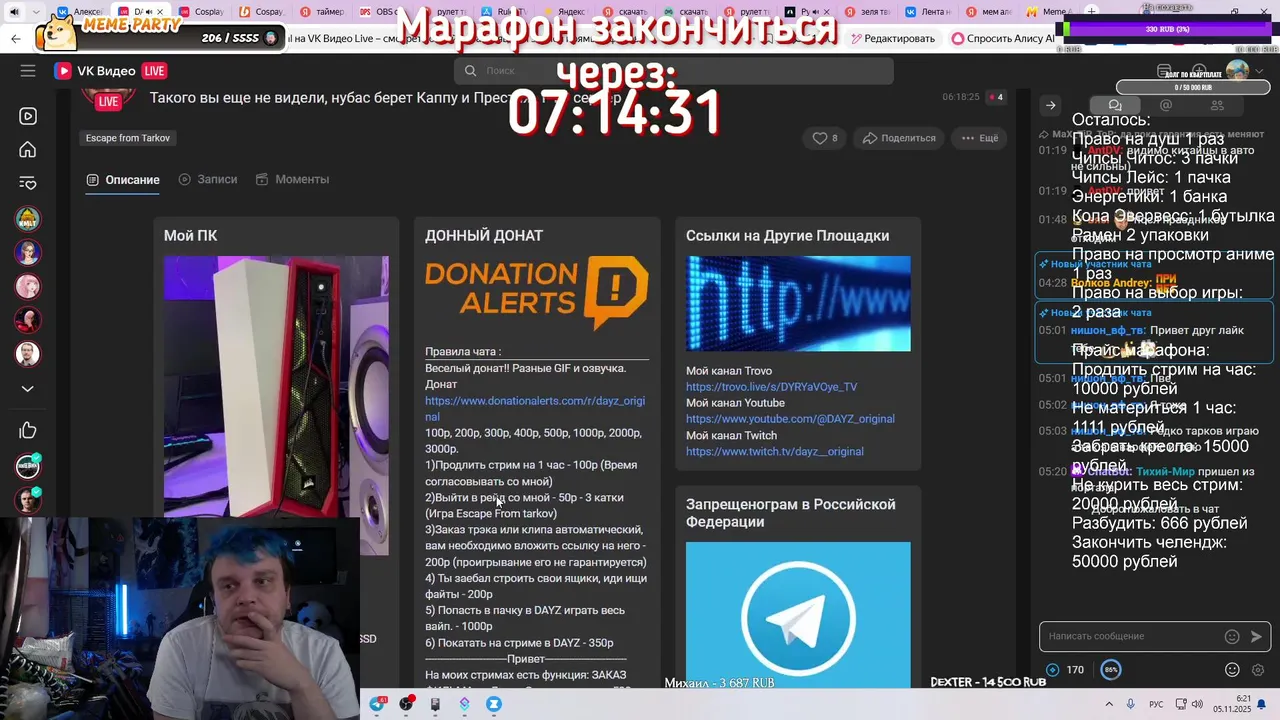Open the chat mentions @ tab
The height and width of the screenshot is (720, 1280).
pyautogui.click(x=1166, y=105)
